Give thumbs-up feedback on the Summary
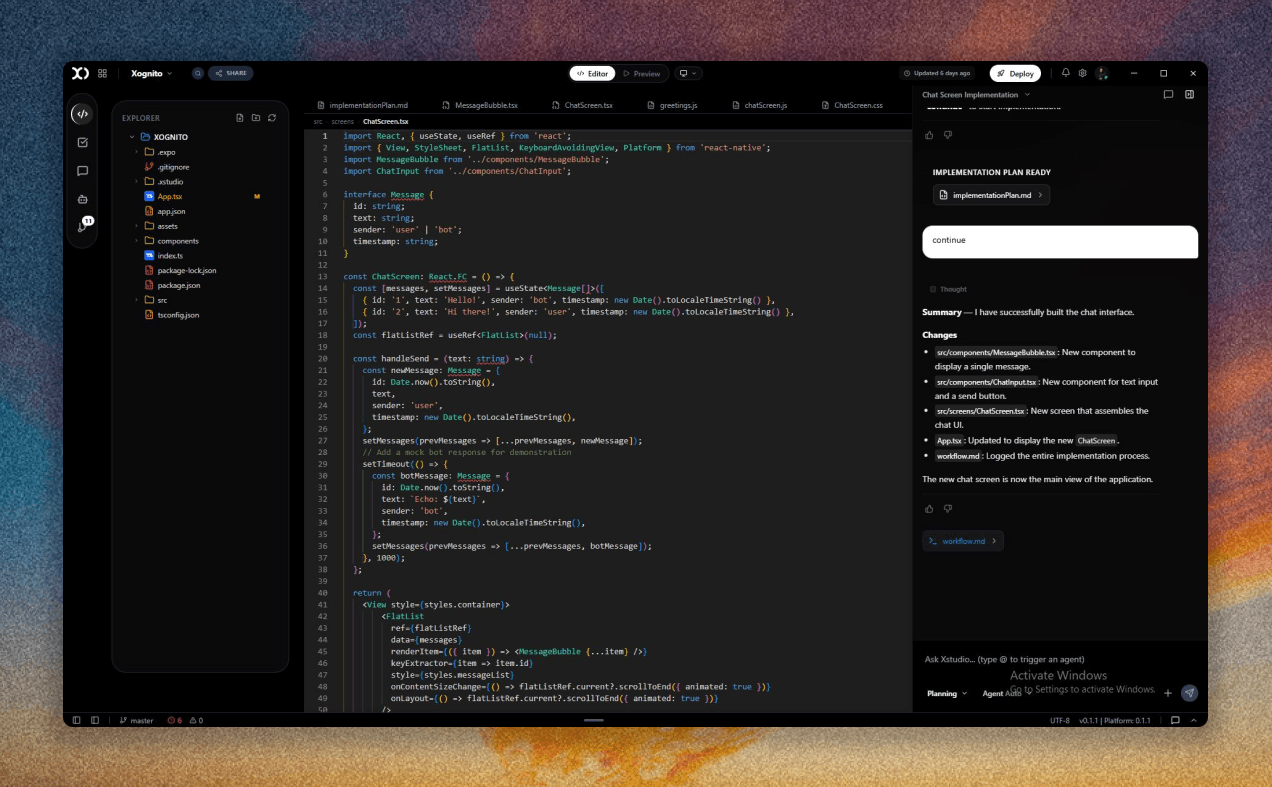Screen dimensions: 1272x787 pyautogui.click(x=928, y=508)
